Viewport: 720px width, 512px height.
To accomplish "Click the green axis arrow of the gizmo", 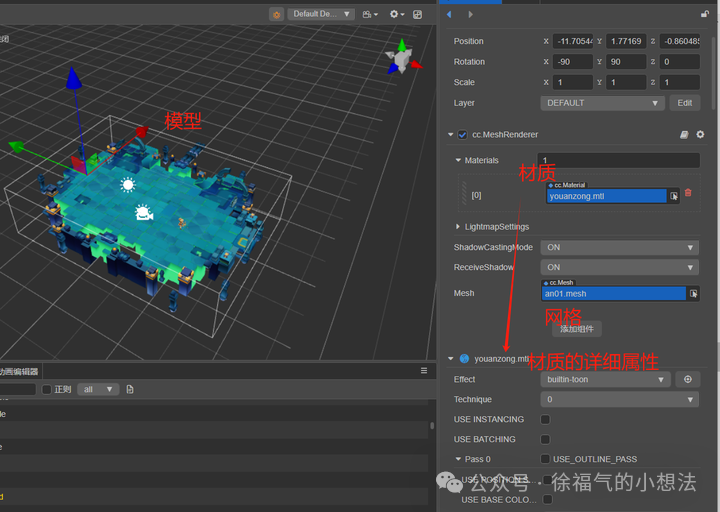I will click(x=16, y=146).
